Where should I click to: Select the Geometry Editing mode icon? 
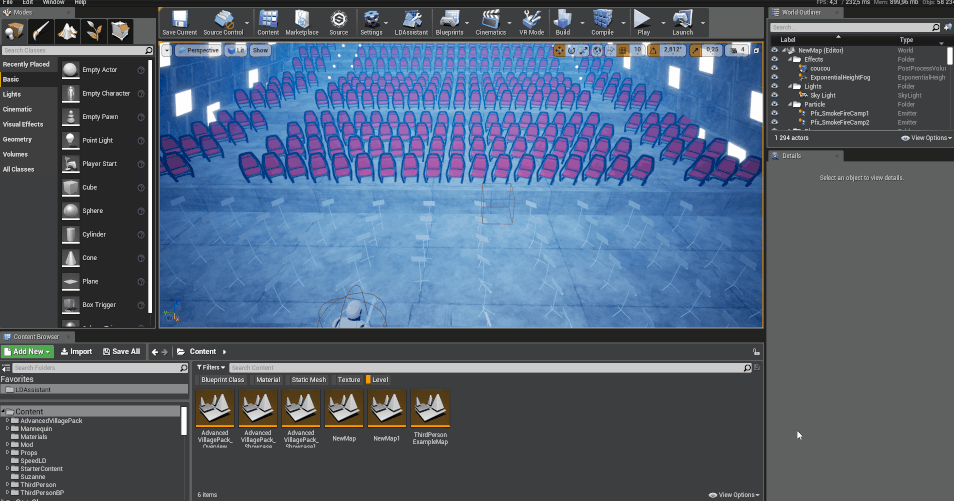[x=120, y=30]
